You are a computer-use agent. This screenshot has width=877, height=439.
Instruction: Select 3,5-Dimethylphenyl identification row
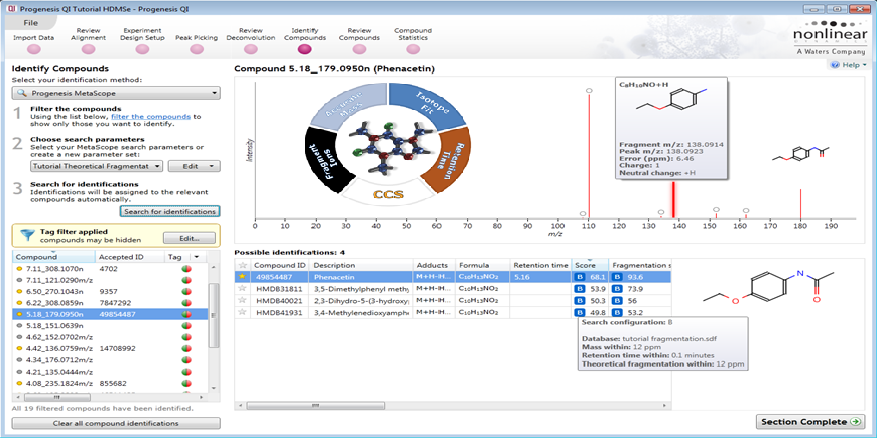[452, 289]
